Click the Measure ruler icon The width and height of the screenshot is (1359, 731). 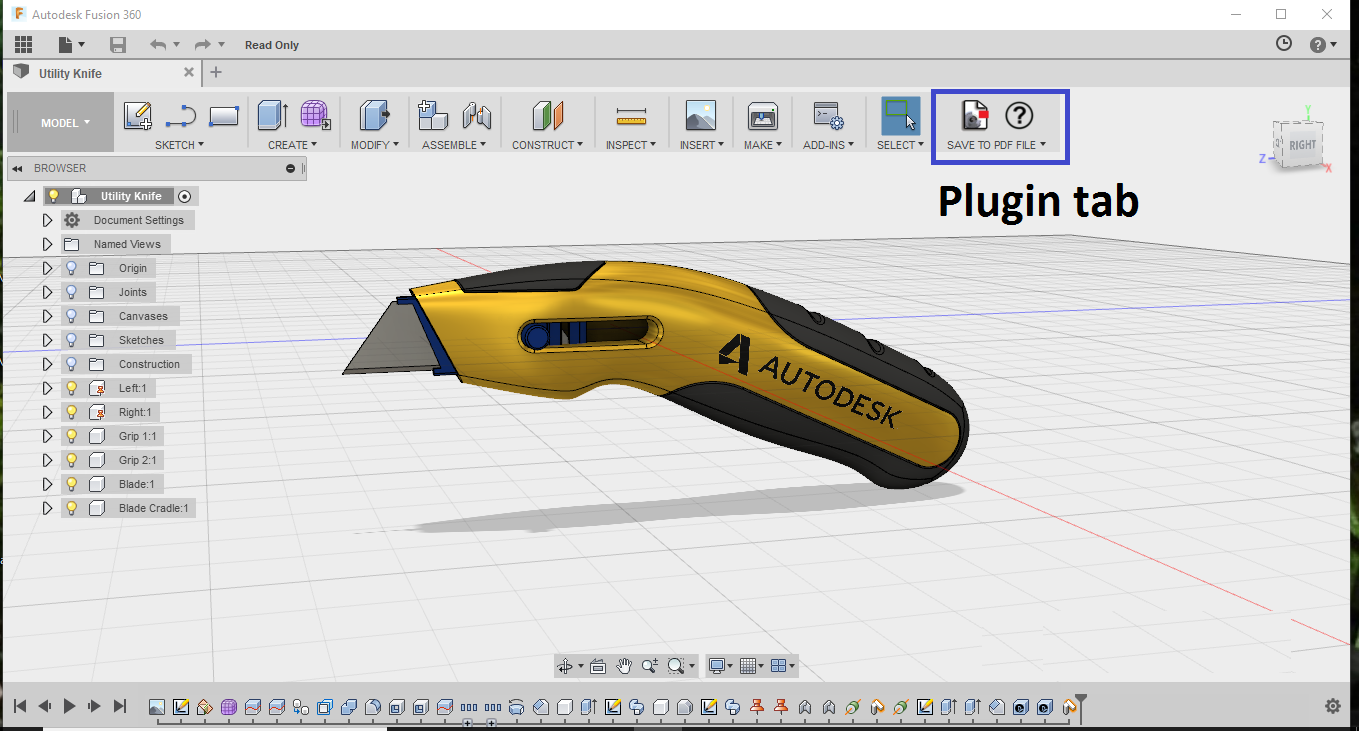coord(631,117)
